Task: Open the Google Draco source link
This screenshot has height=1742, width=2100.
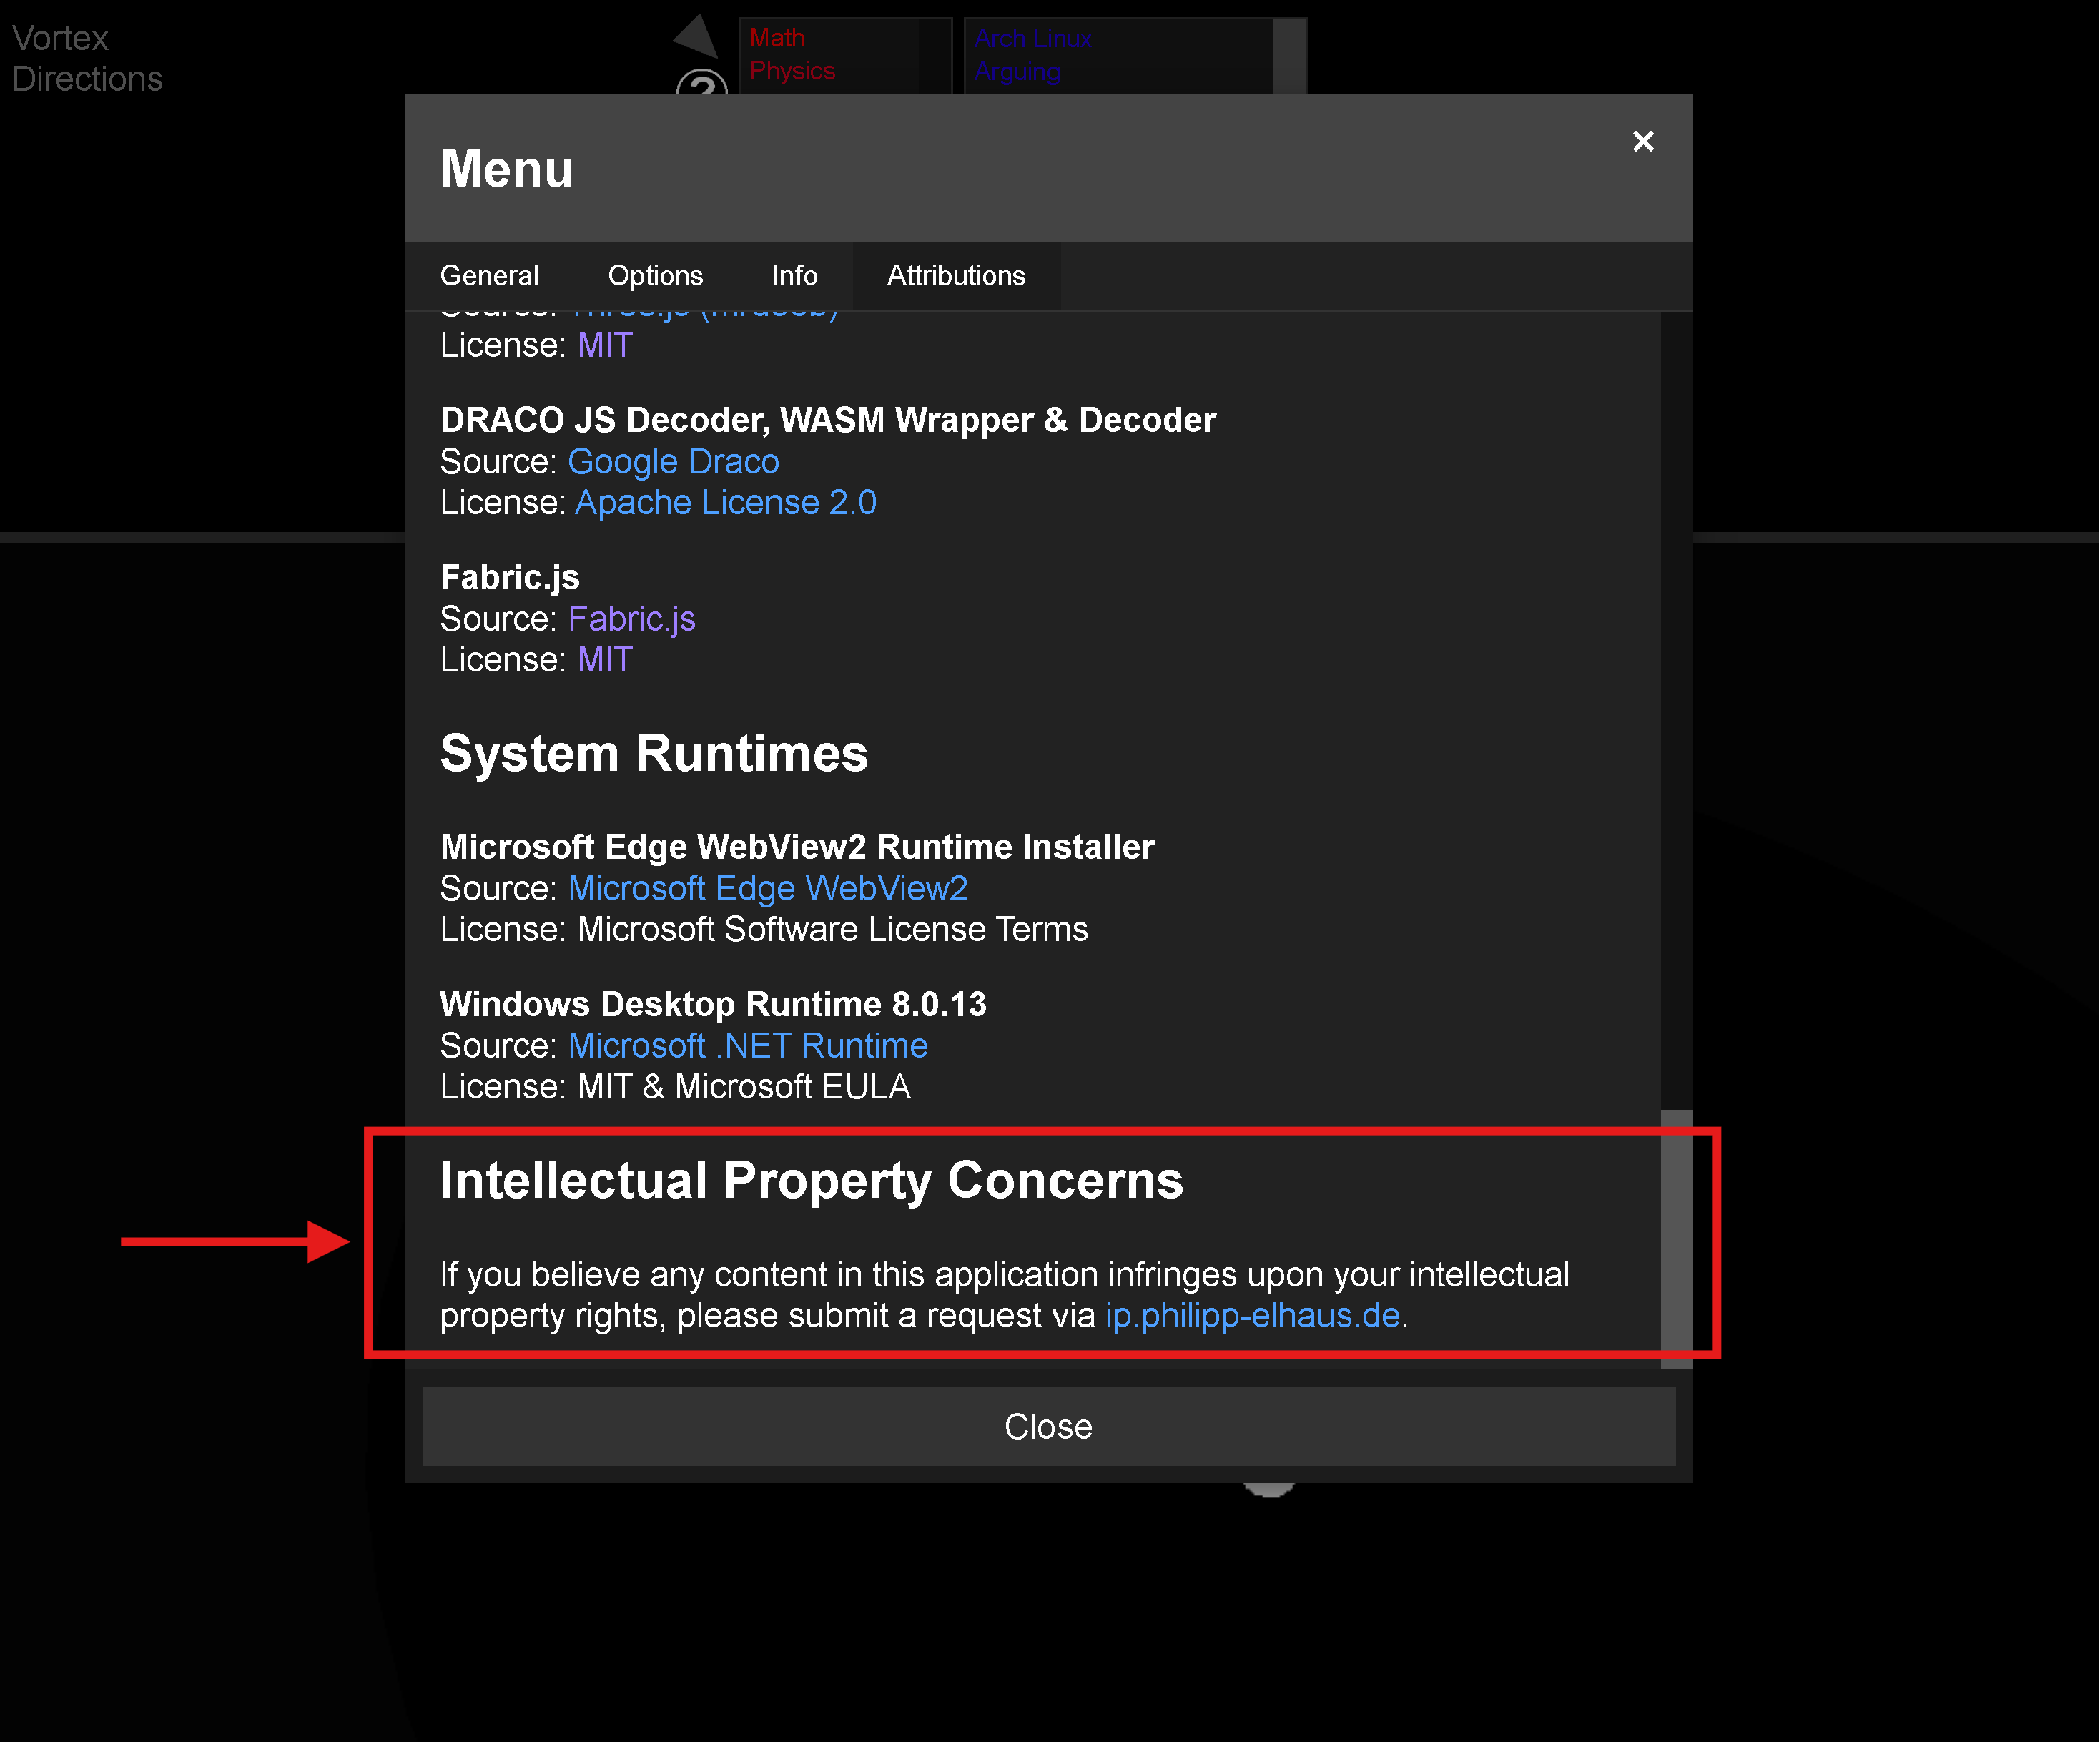Action: pyautogui.click(x=673, y=461)
